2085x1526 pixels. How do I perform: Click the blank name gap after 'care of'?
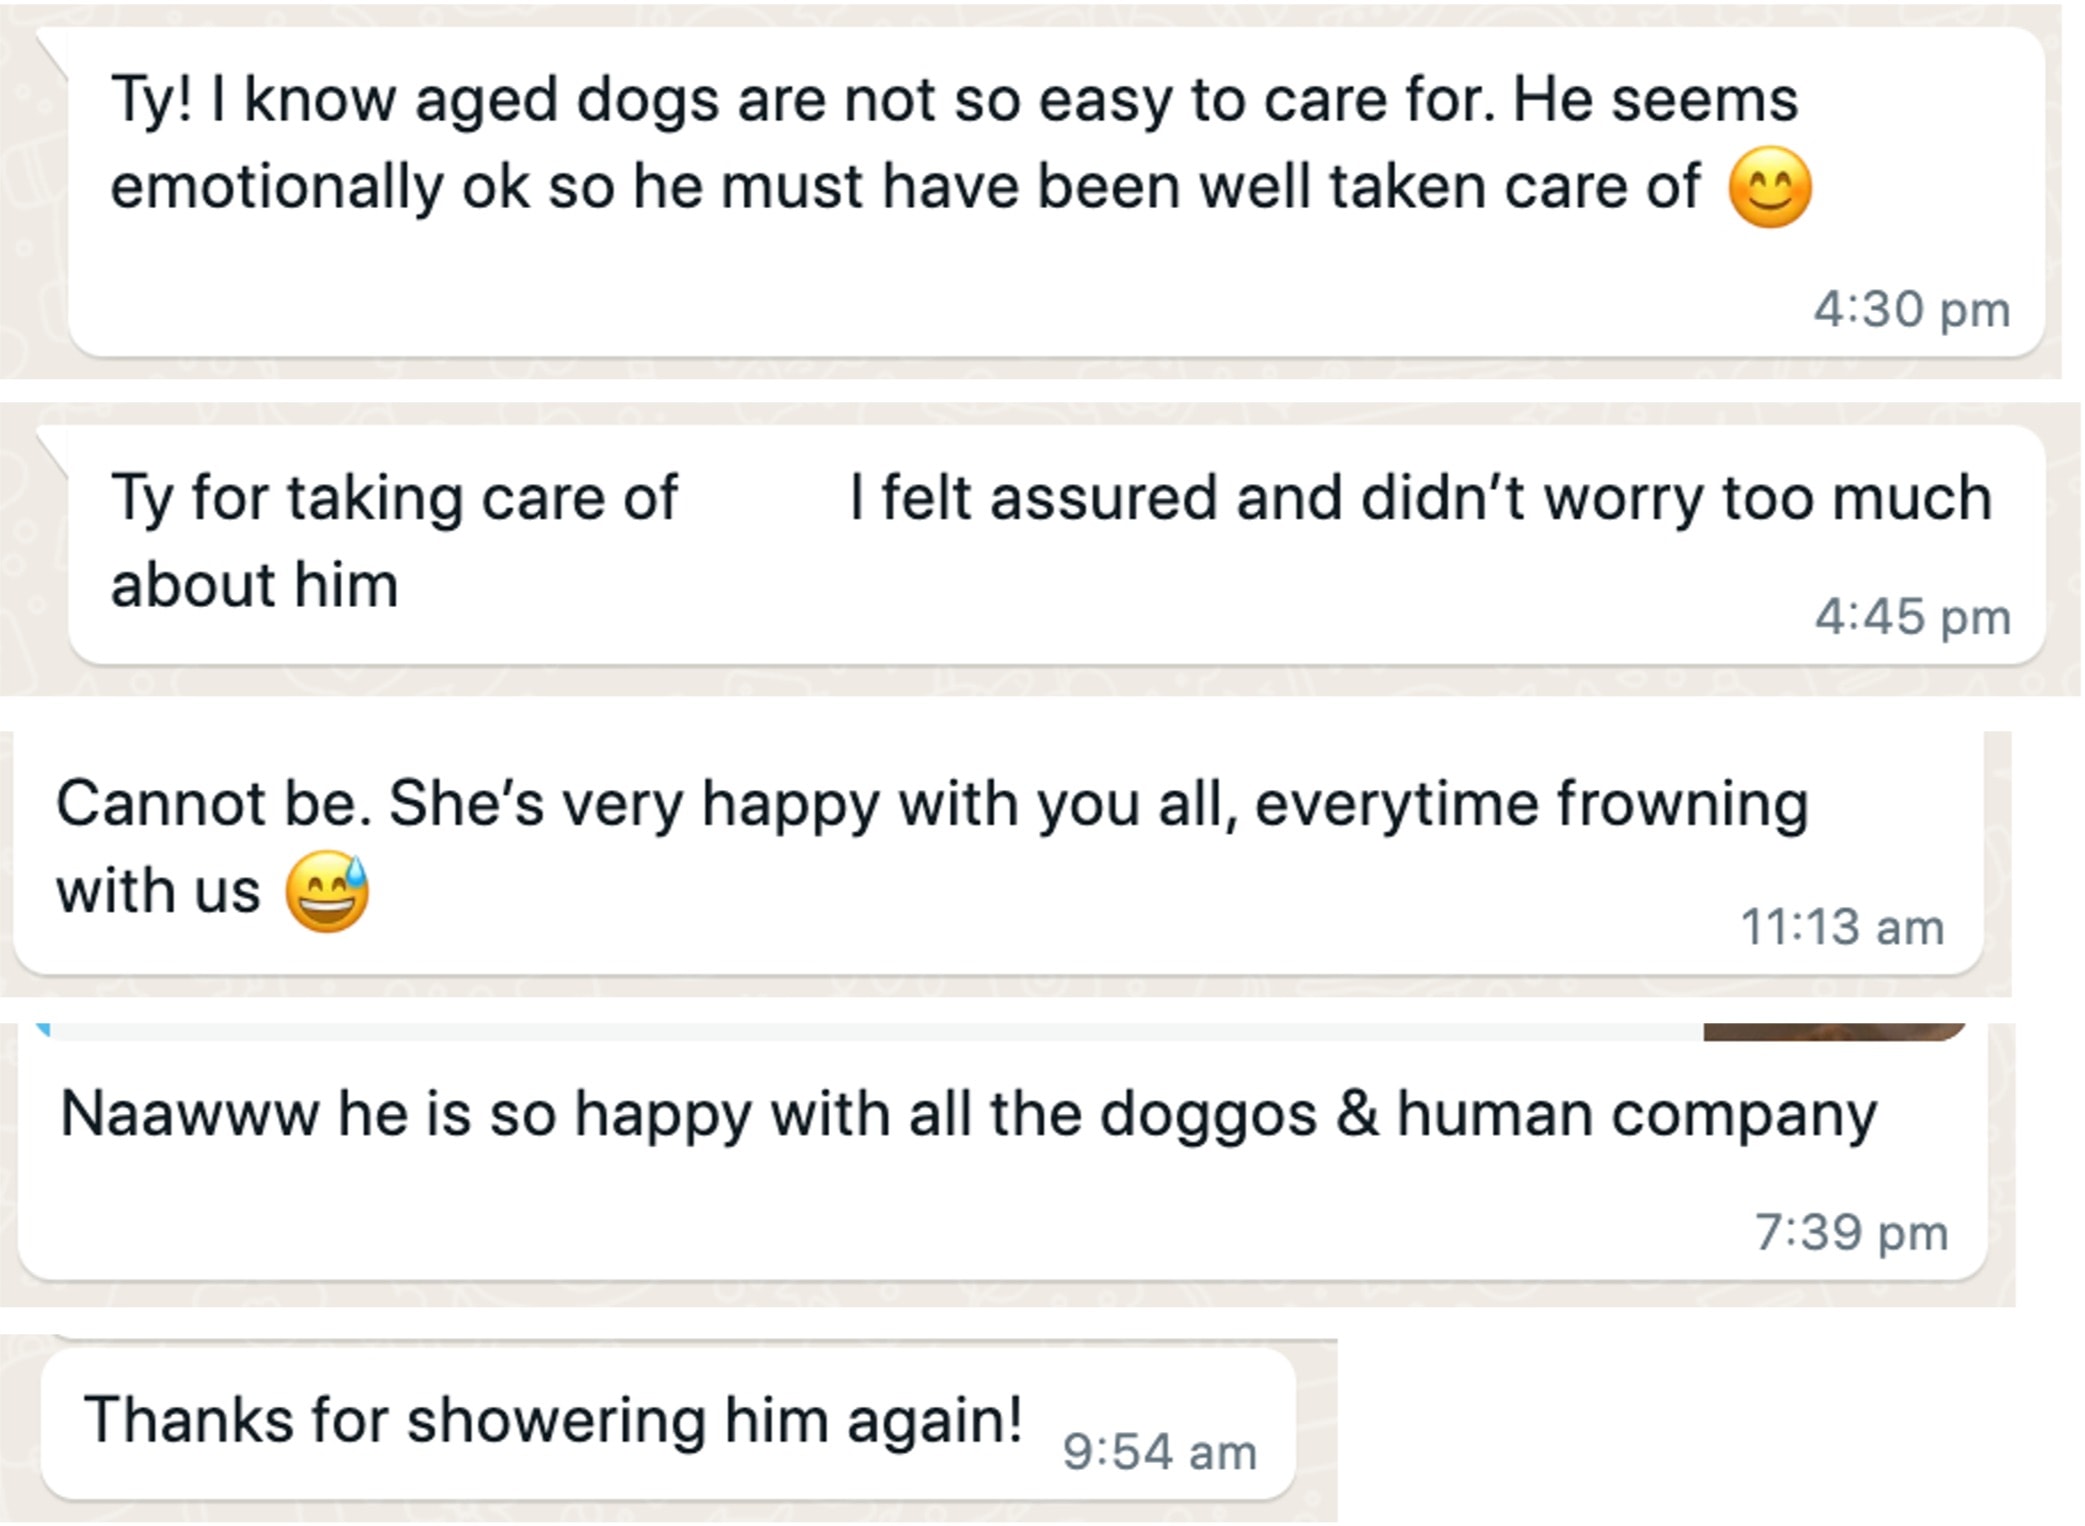[x=763, y=498]
